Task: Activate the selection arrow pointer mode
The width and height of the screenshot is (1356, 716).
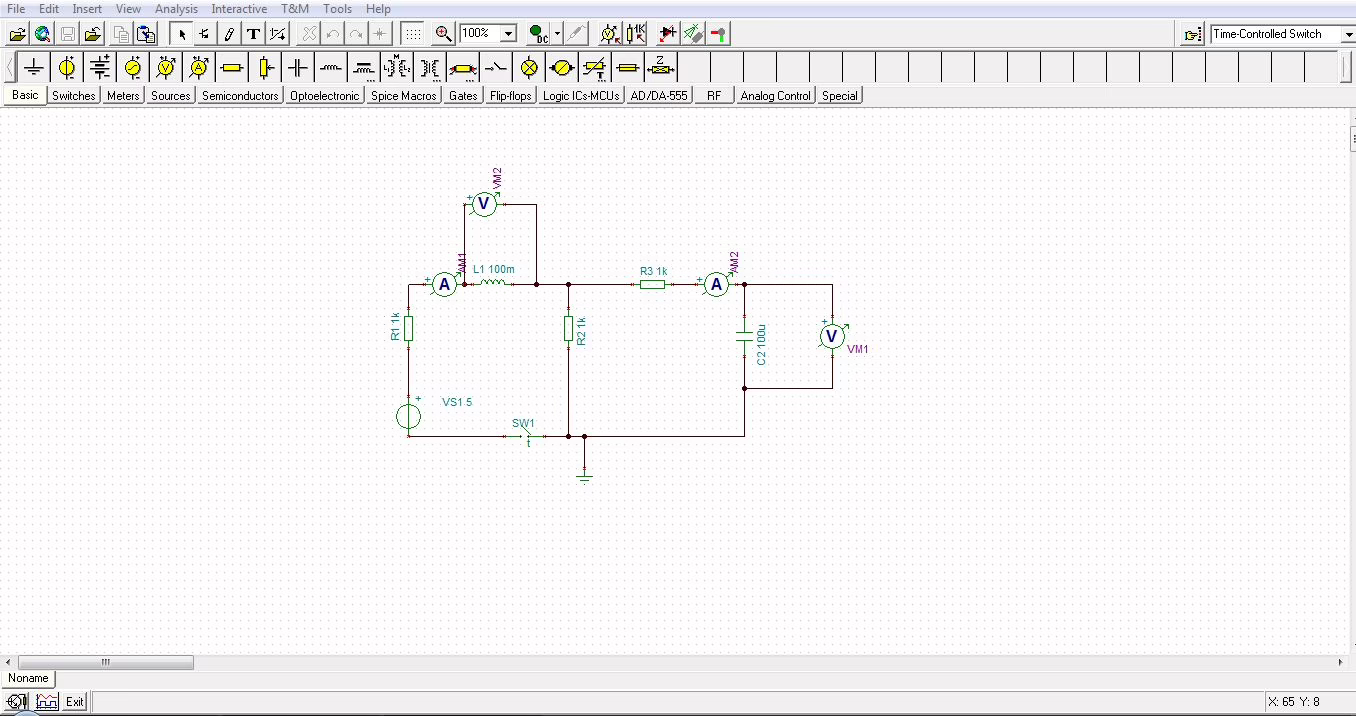Action: click(182, 34)
